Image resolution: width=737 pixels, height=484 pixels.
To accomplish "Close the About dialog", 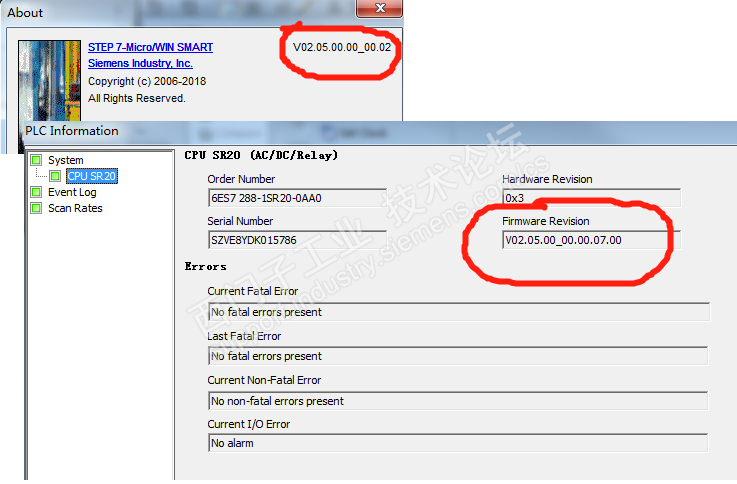I will pyautogui.click(x=379, y=8).
